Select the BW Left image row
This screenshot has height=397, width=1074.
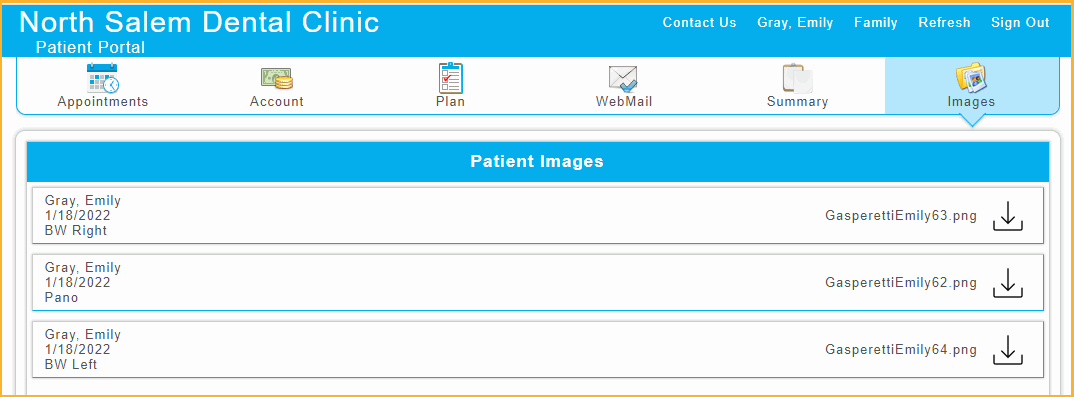click(538, 350)
